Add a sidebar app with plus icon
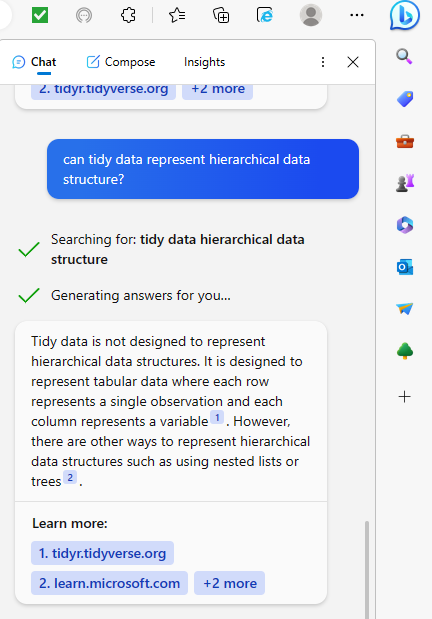The width and height of the screenshot is (432, 619). (x=404, y=396)
